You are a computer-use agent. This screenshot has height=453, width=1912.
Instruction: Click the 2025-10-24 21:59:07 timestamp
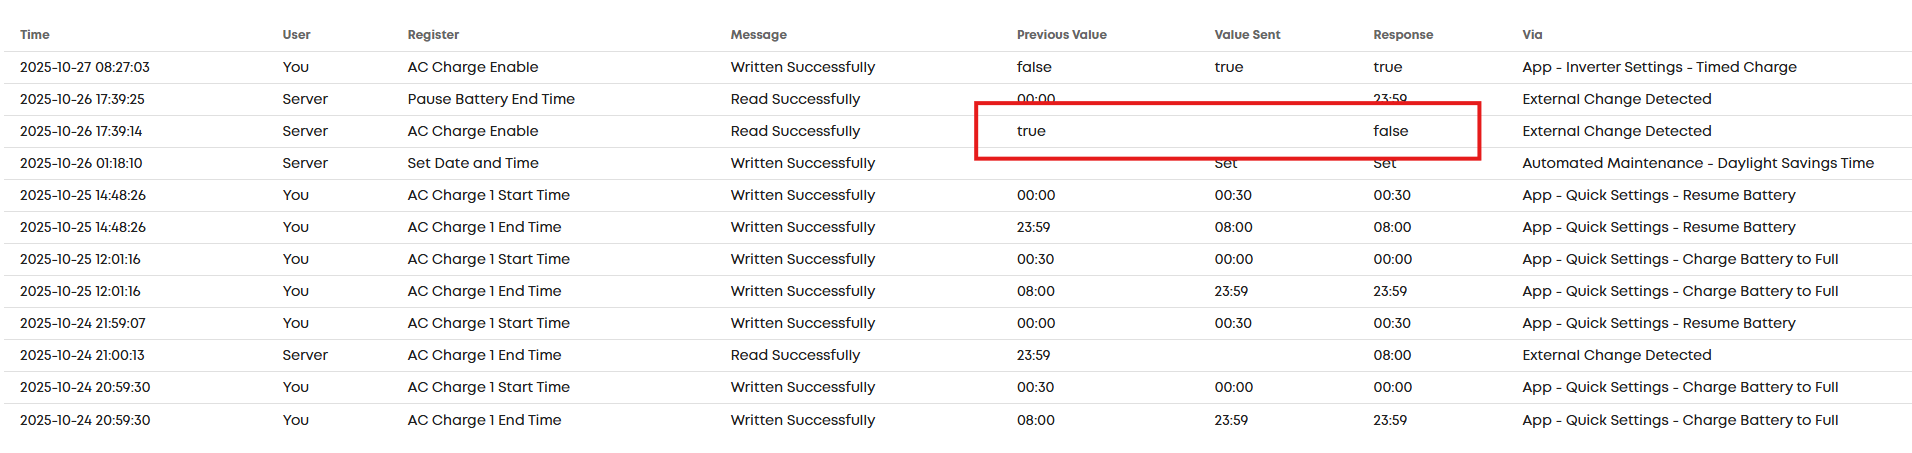pyautogui.click(x=83, y=323)
